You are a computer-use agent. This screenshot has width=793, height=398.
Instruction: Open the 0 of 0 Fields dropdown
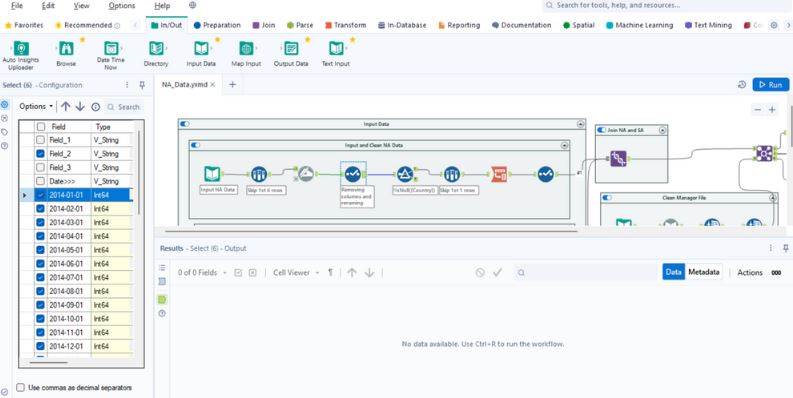[201, 273]
